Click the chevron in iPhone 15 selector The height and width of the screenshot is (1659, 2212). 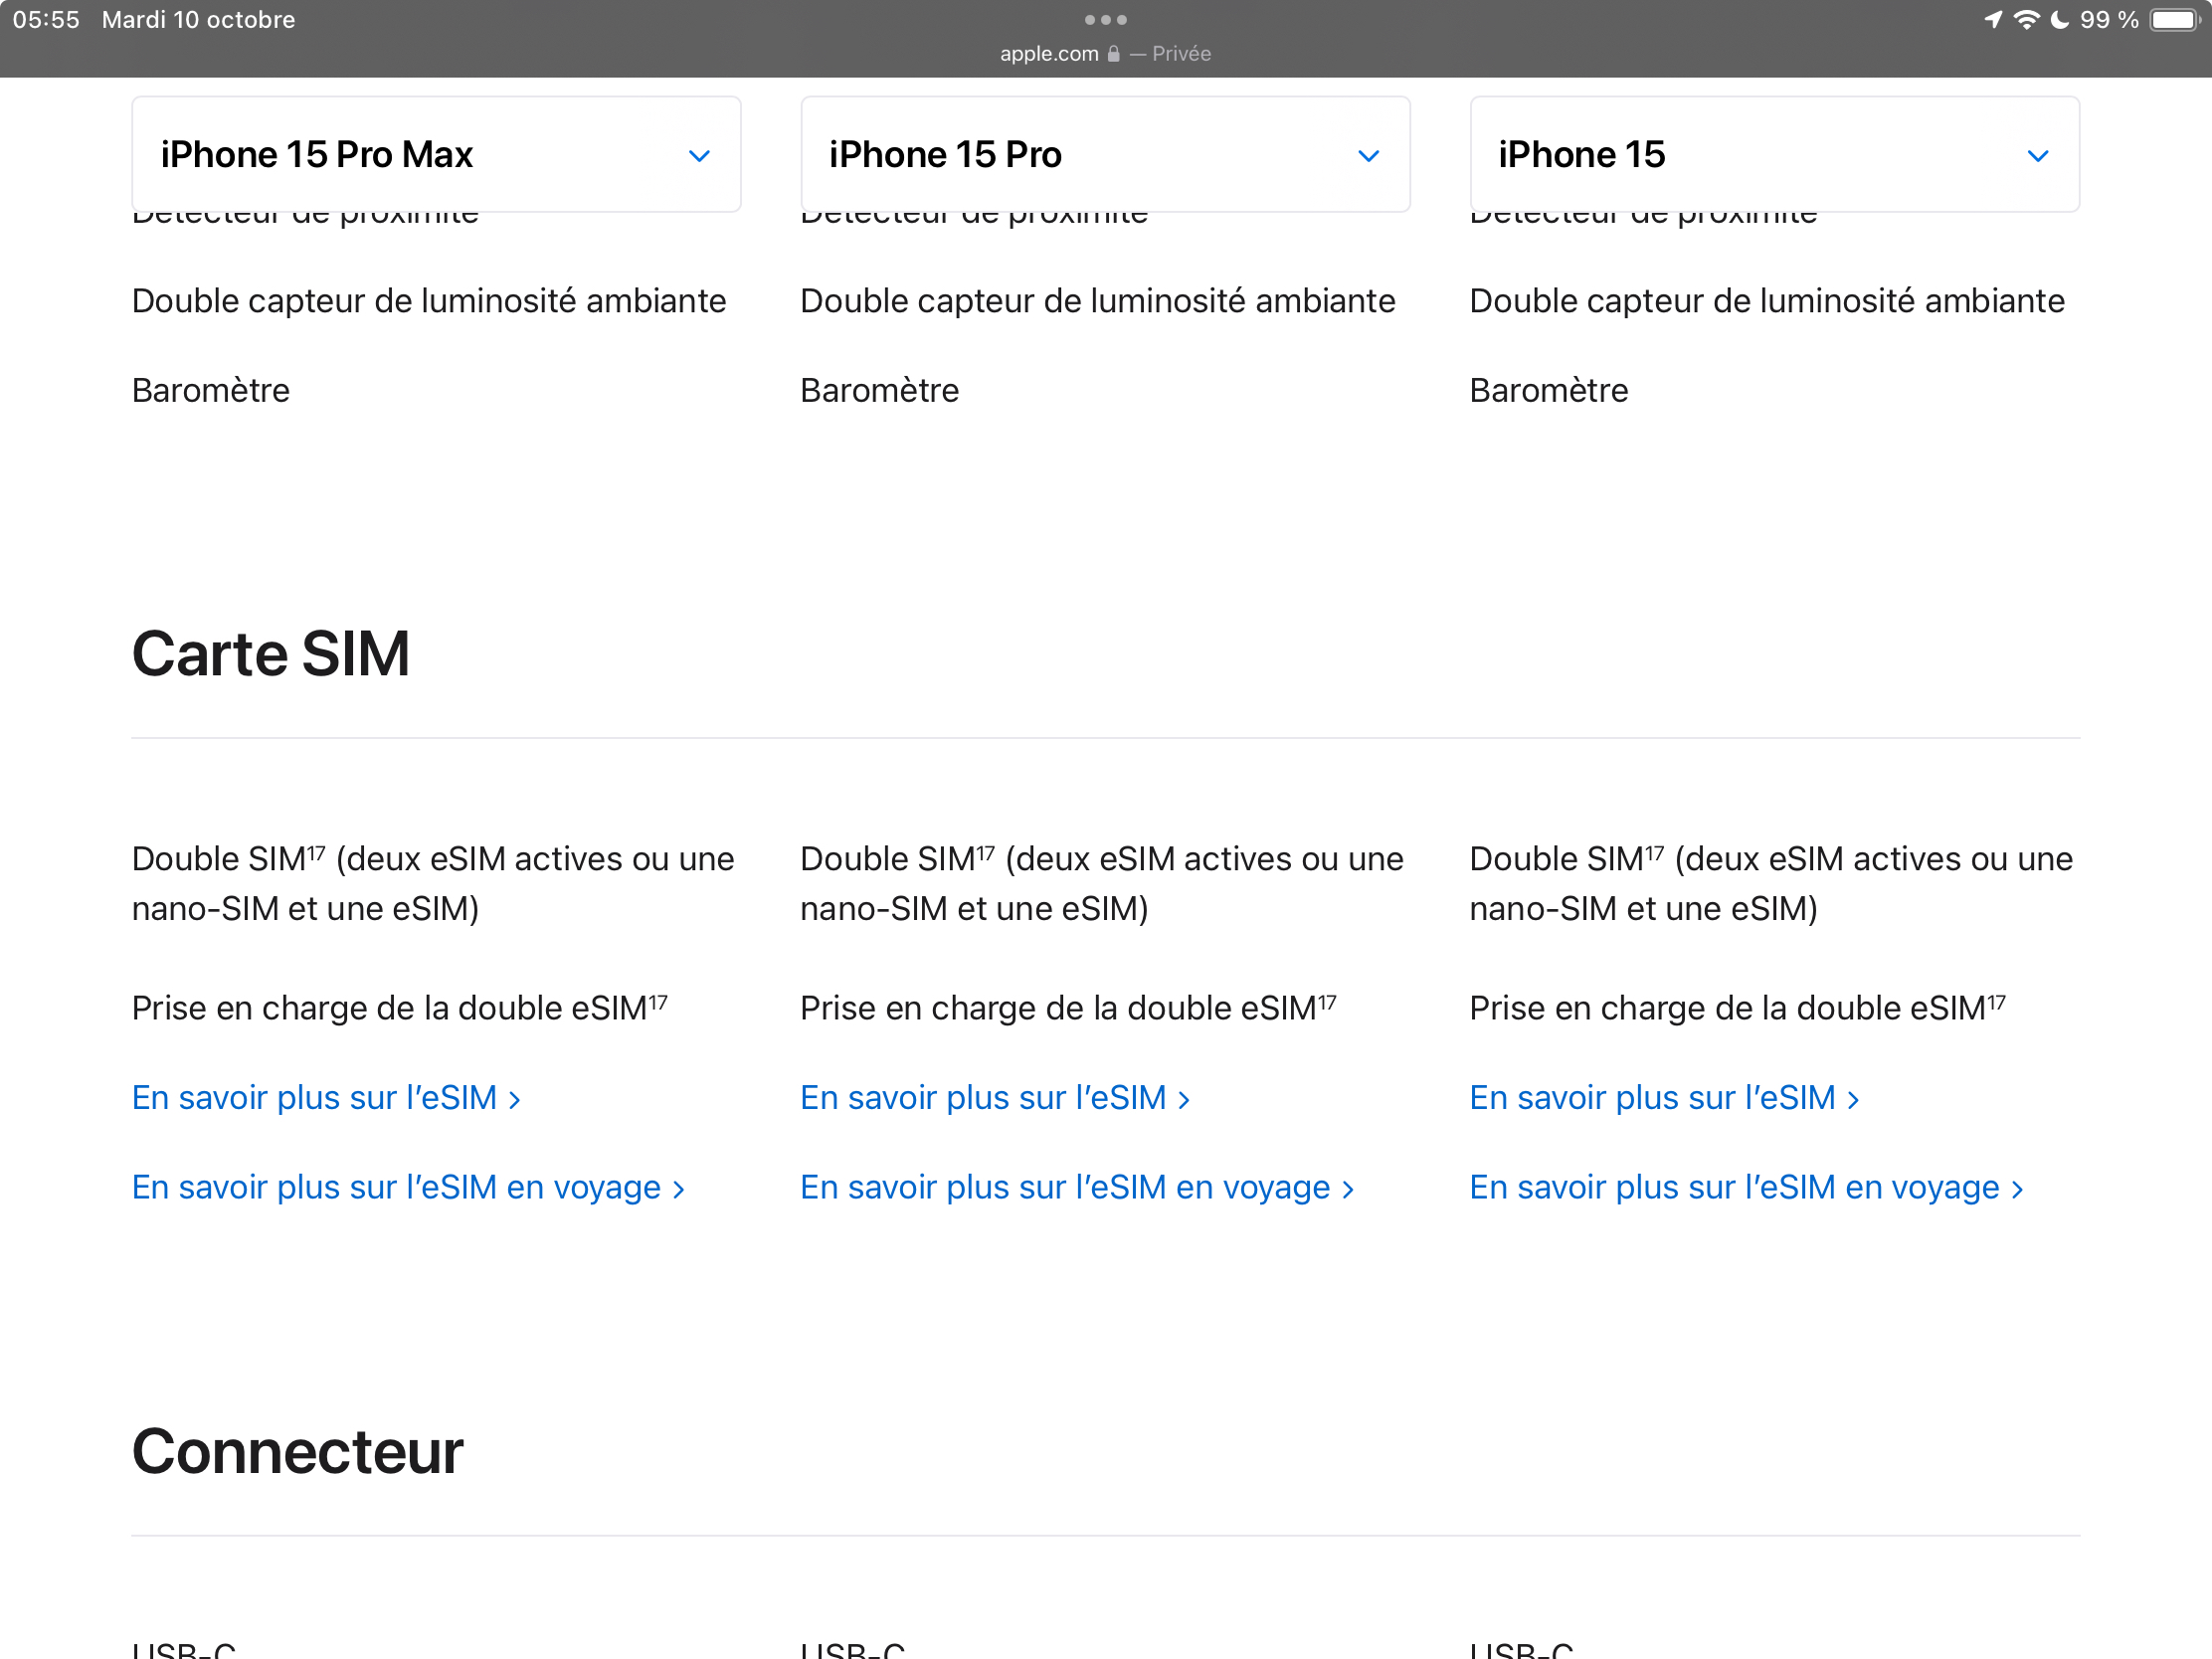pos(2037,156)
